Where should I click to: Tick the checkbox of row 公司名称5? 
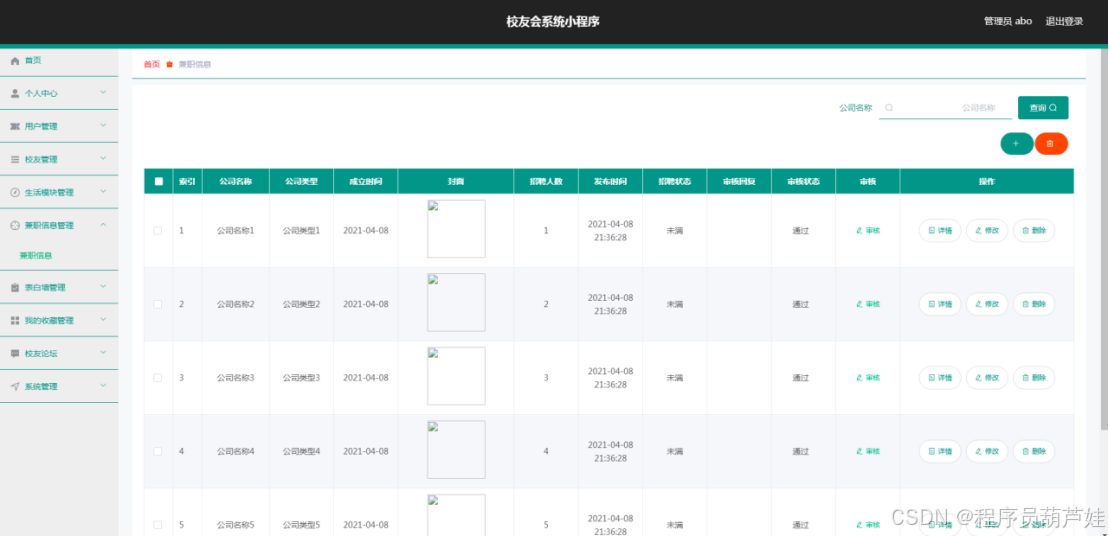[x=158, y=525]
